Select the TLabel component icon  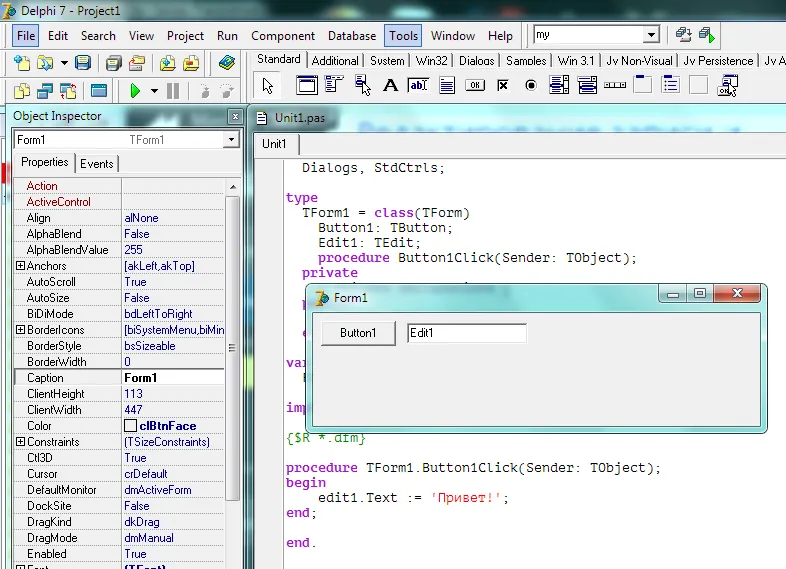tap(391, 85)
